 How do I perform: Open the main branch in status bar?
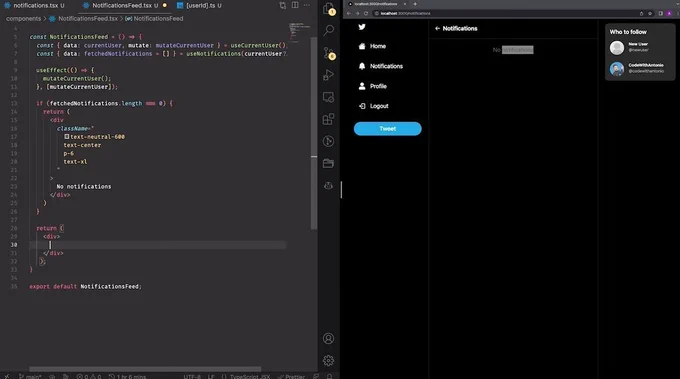click(30, 376)
